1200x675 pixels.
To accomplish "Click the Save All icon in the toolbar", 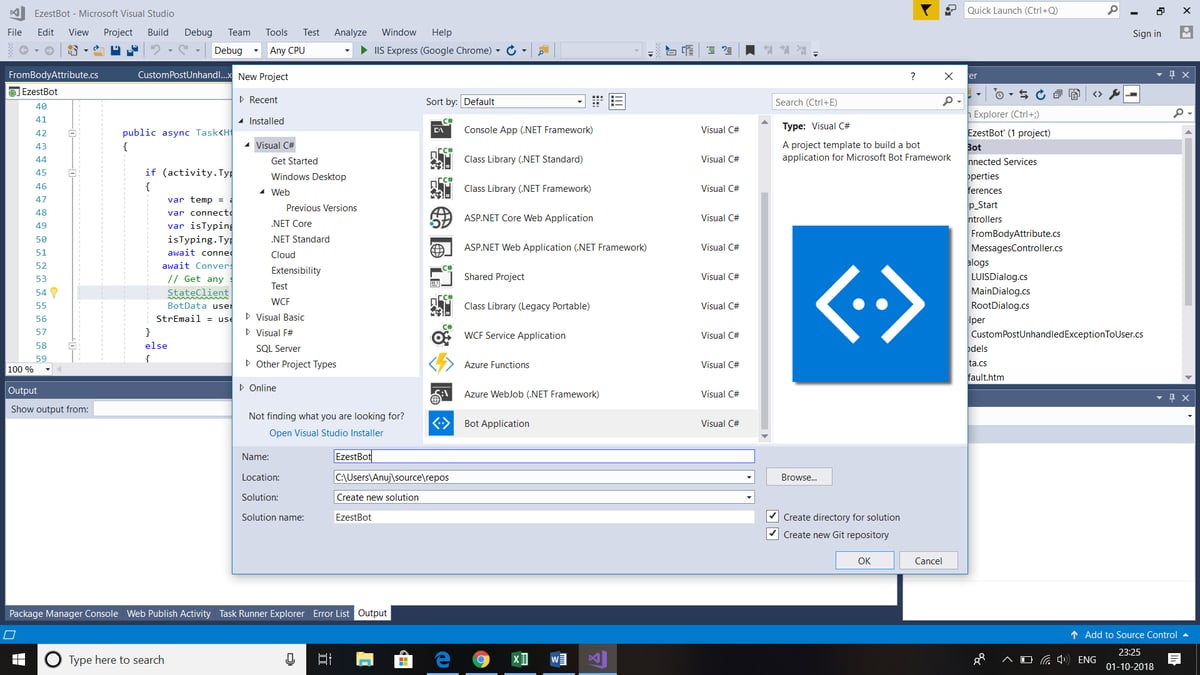I will (134, 50).
